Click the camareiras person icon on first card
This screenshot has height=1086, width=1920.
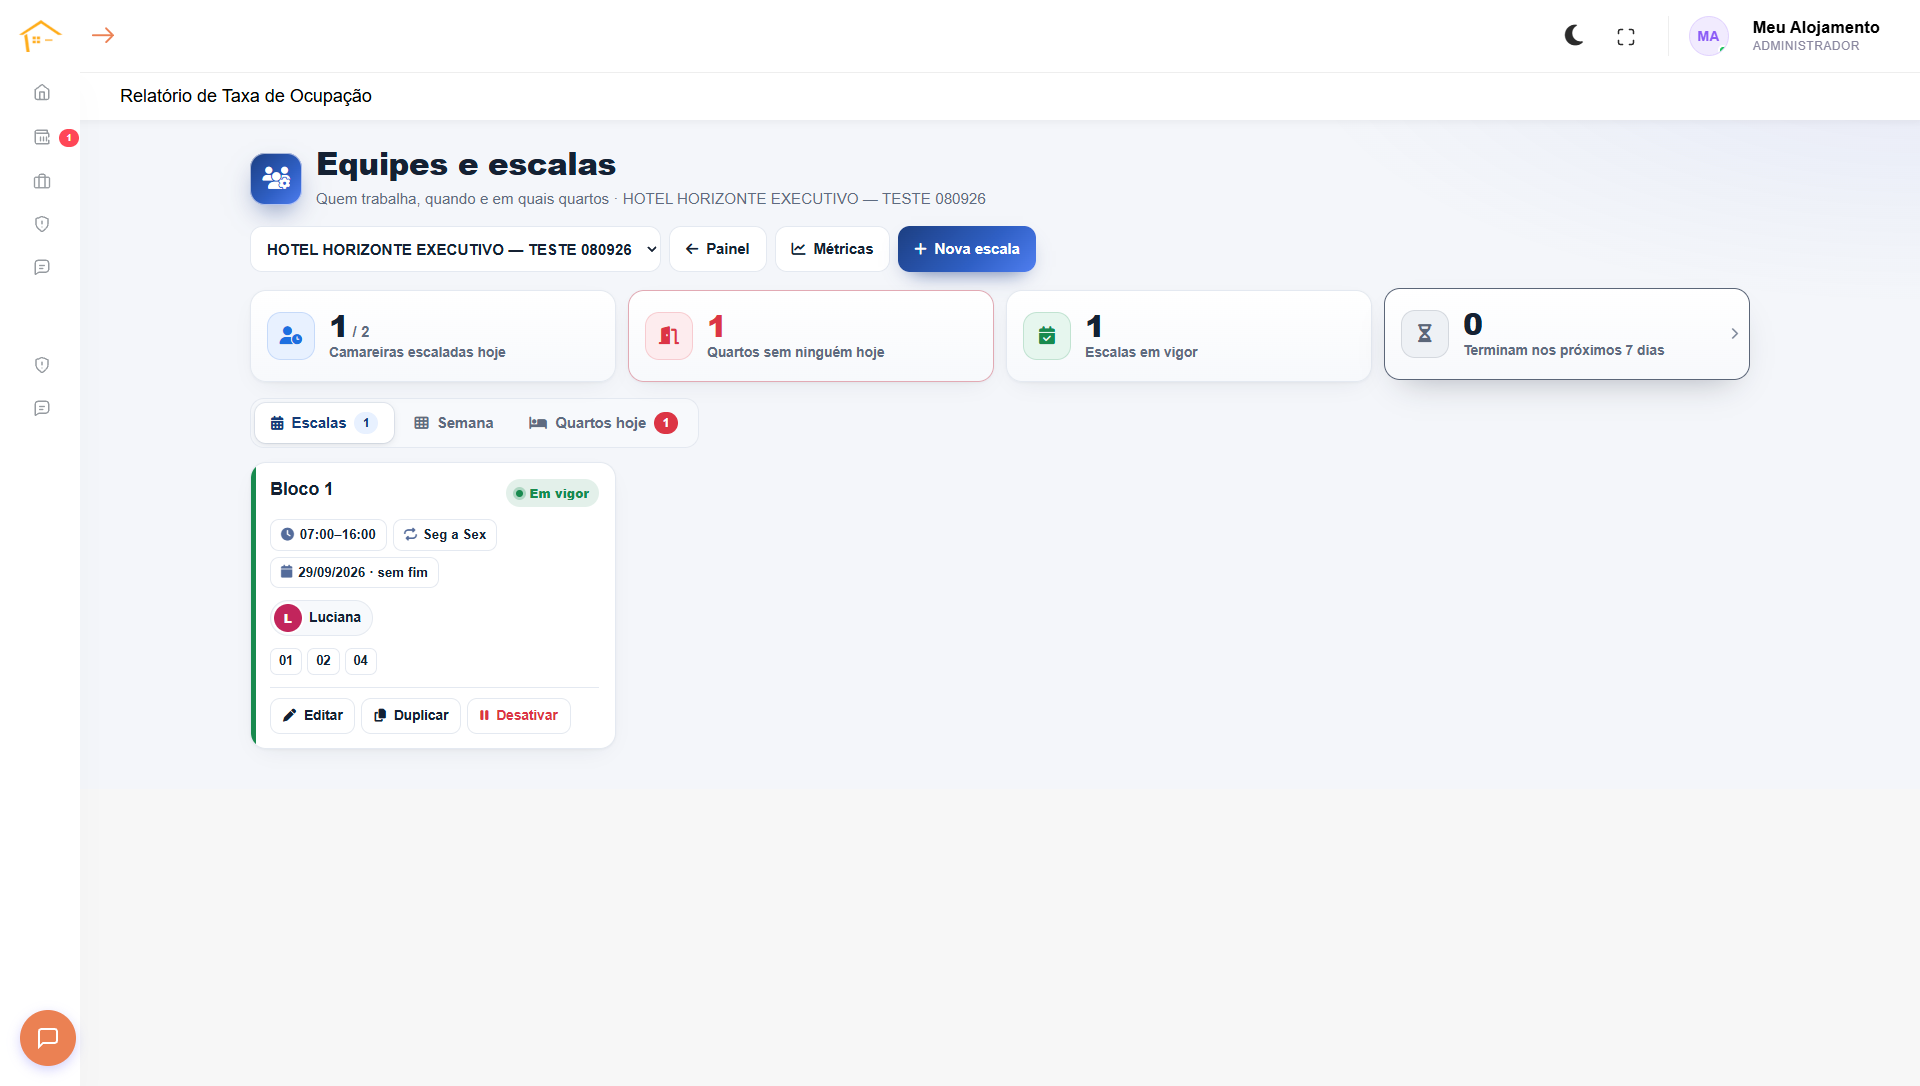291,336
